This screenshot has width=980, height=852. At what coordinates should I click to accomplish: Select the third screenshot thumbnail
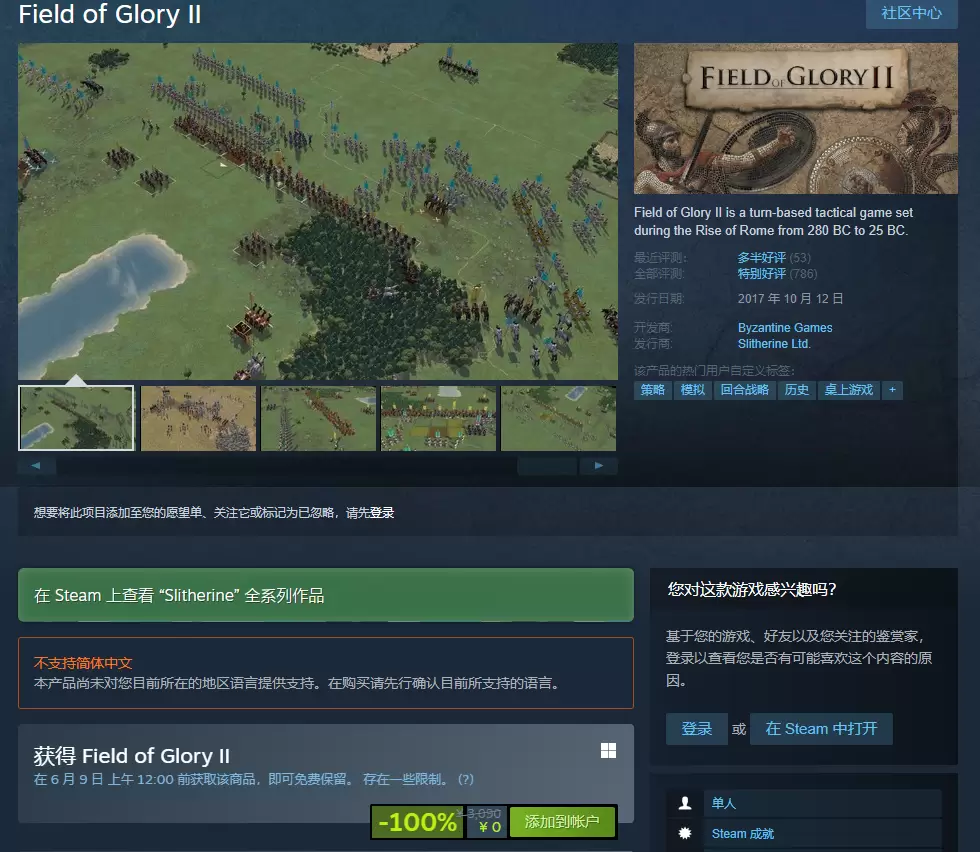coord(318,418)
